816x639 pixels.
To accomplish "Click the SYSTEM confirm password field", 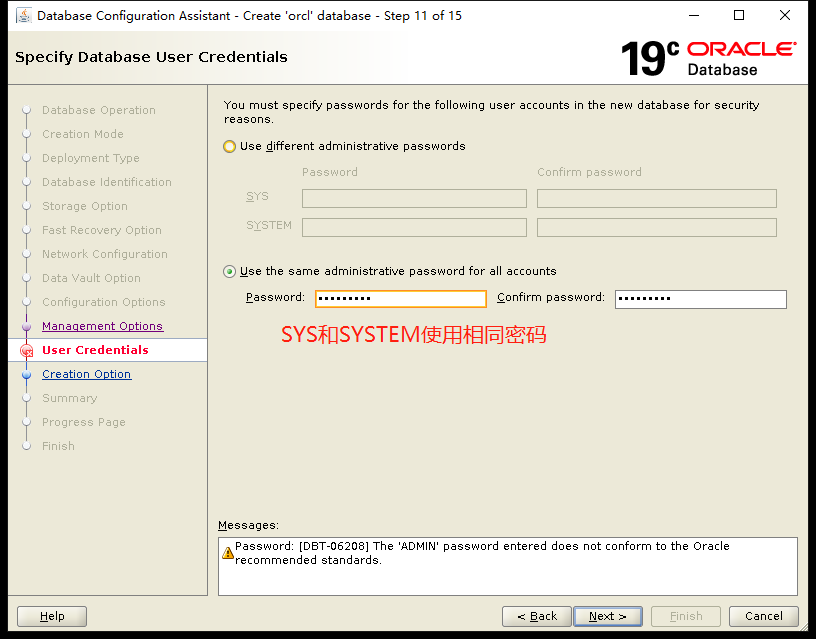I will click(x=657, y=227).
